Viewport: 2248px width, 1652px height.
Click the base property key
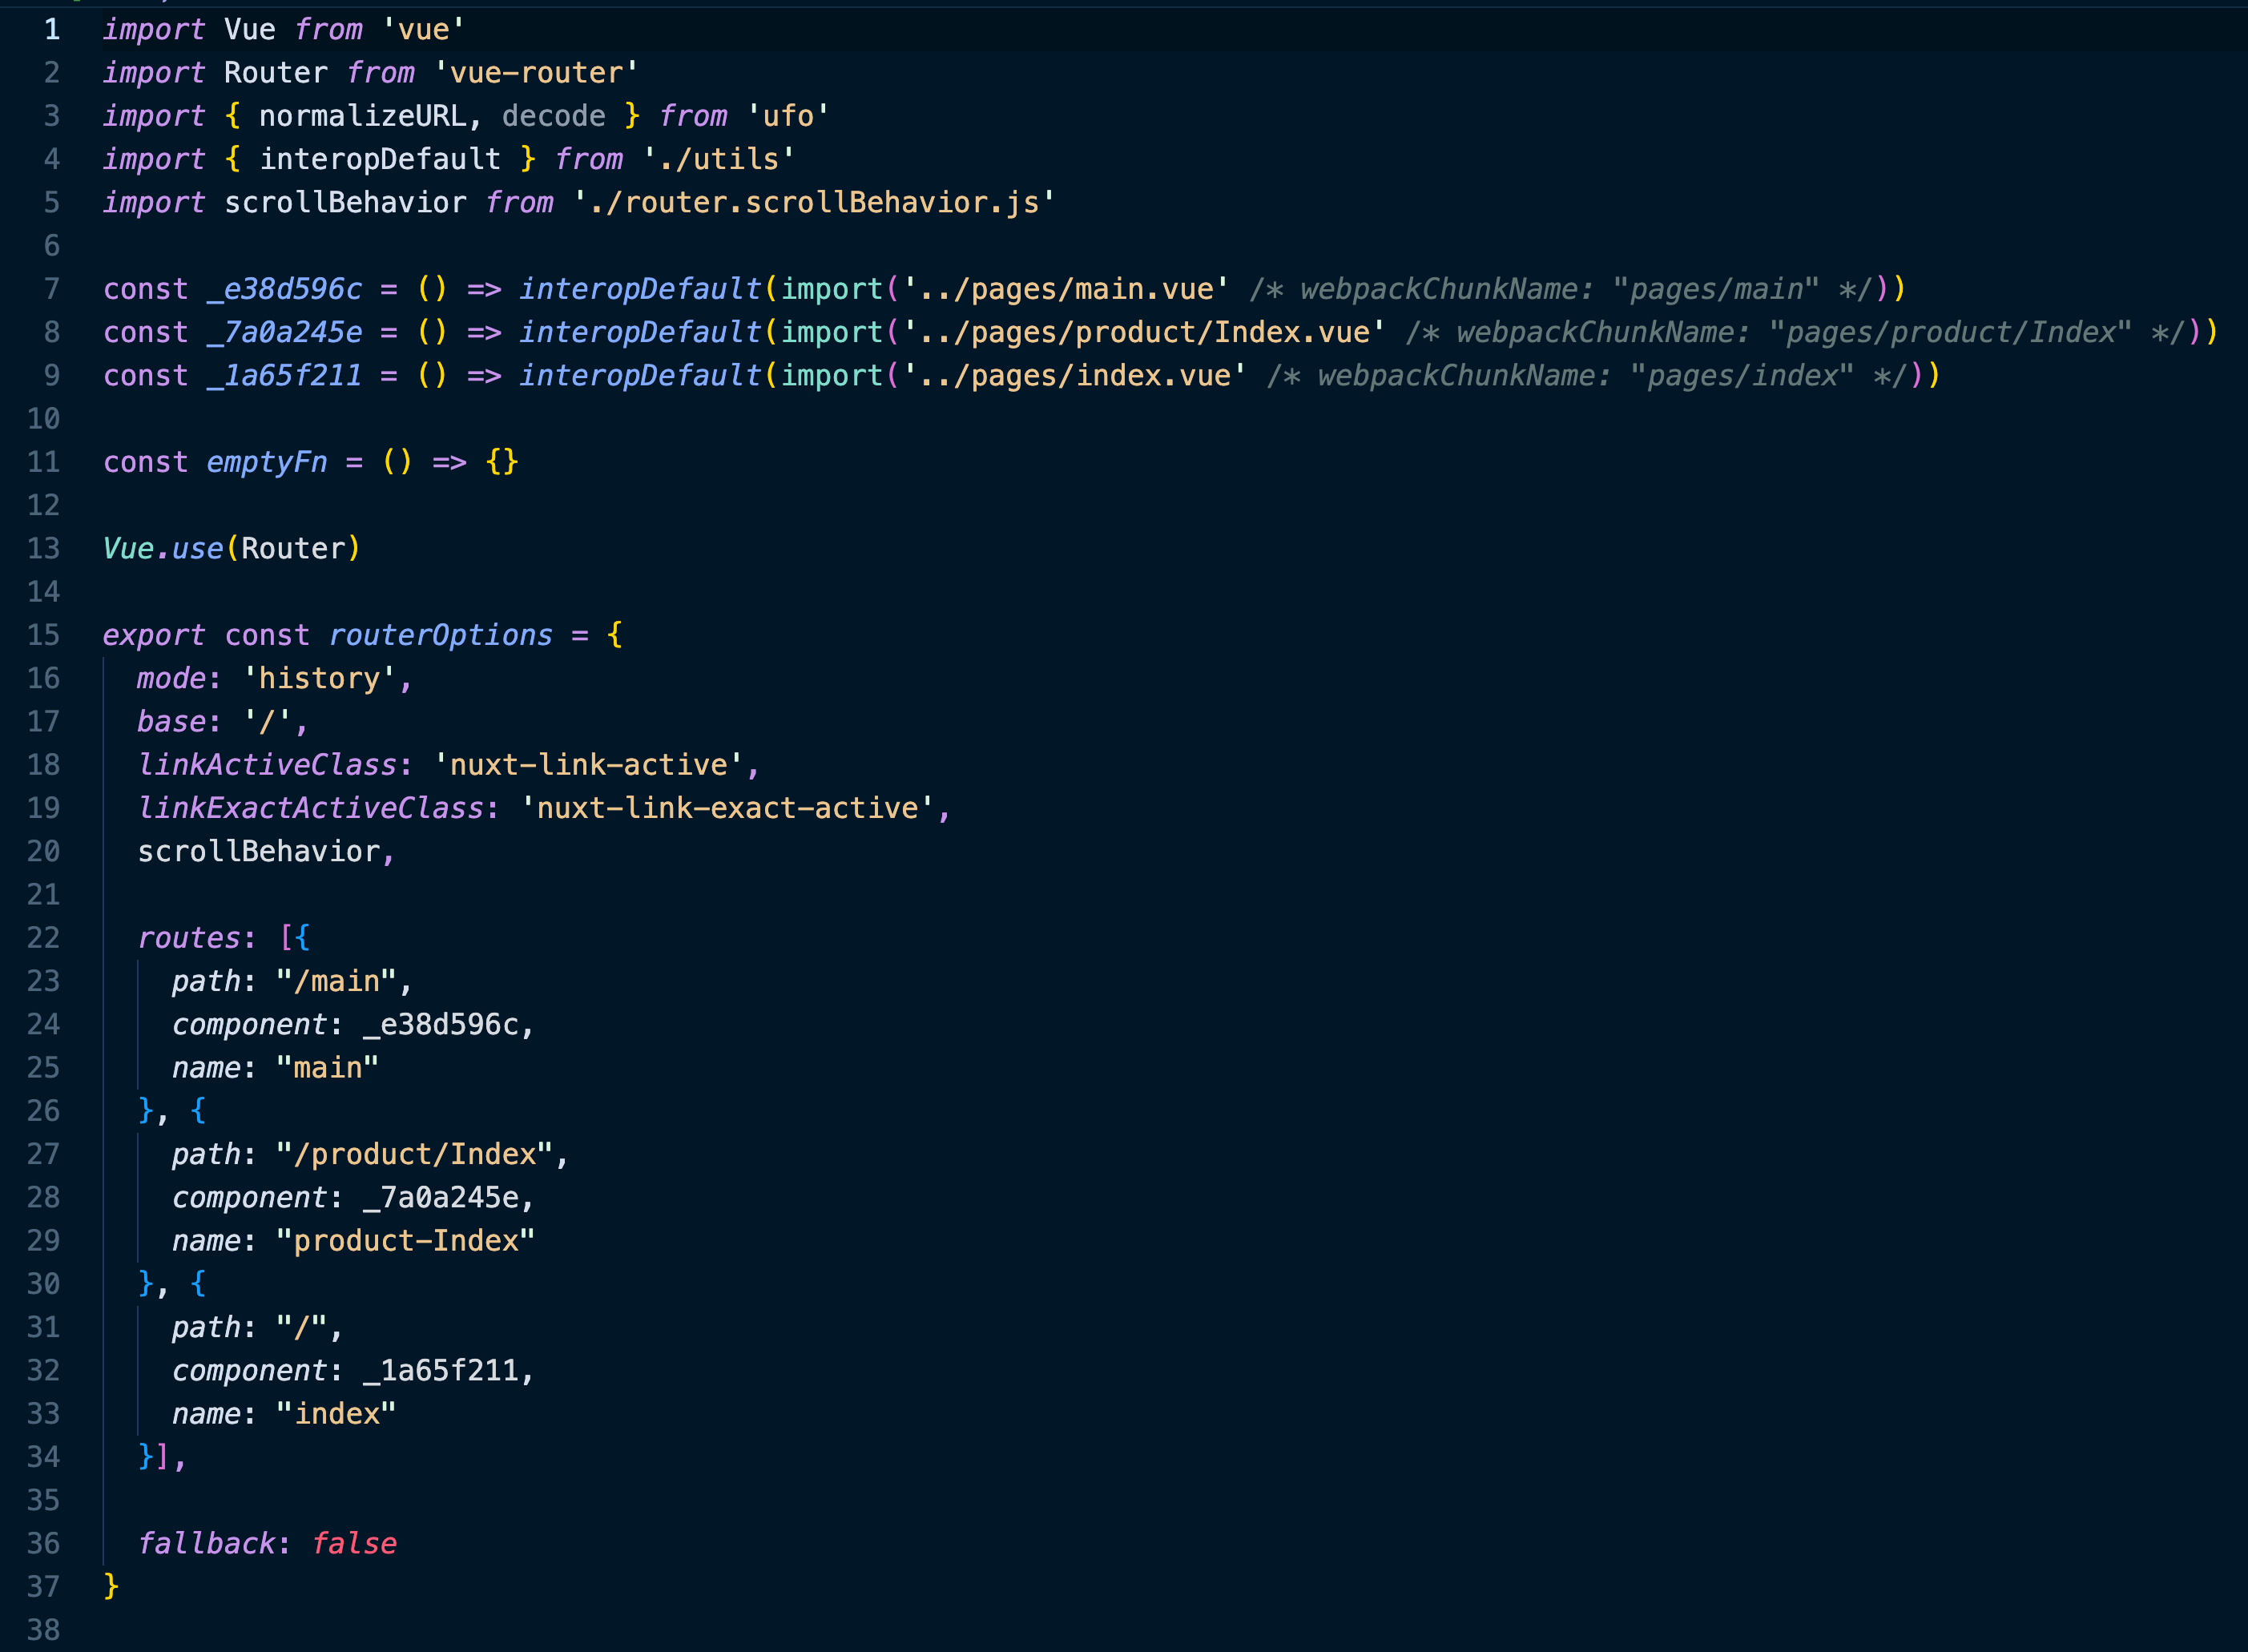pos(171,722)
